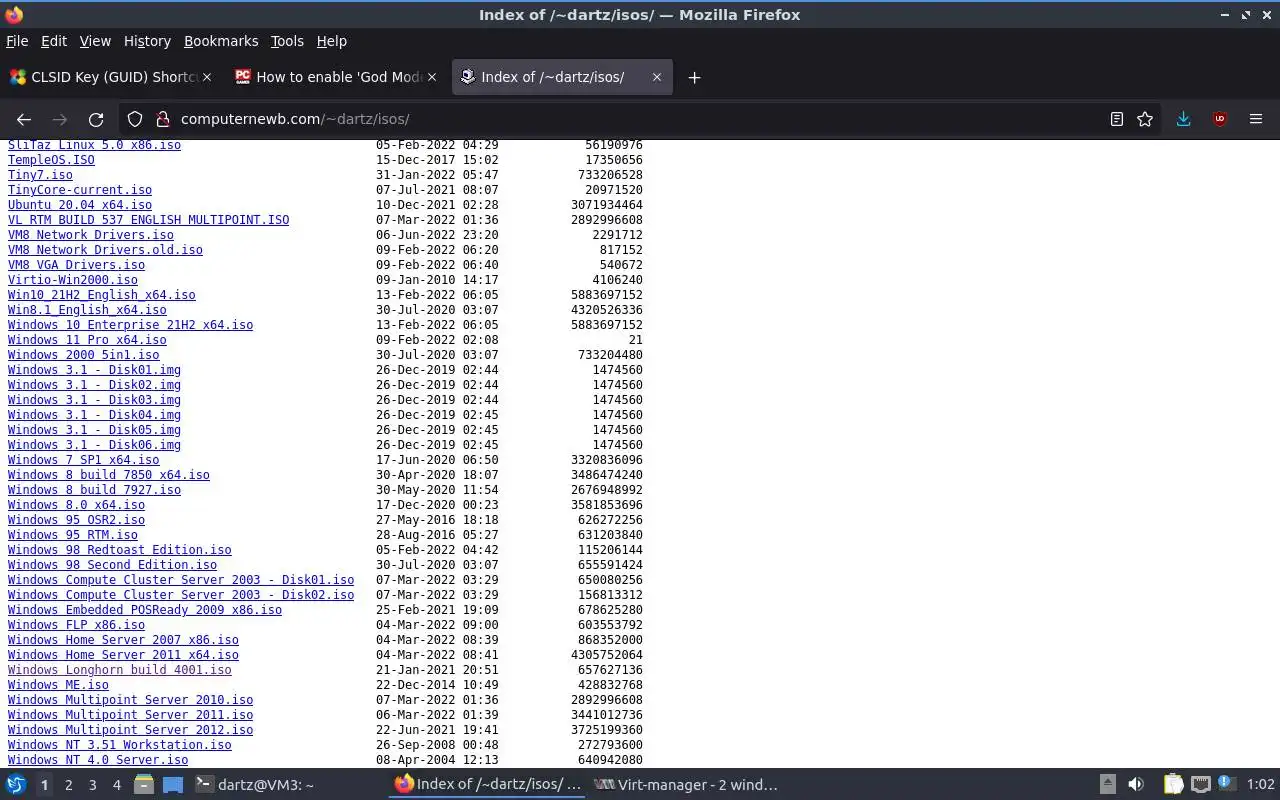
Task: Go forward to the next page
Action: pos(60,119)
